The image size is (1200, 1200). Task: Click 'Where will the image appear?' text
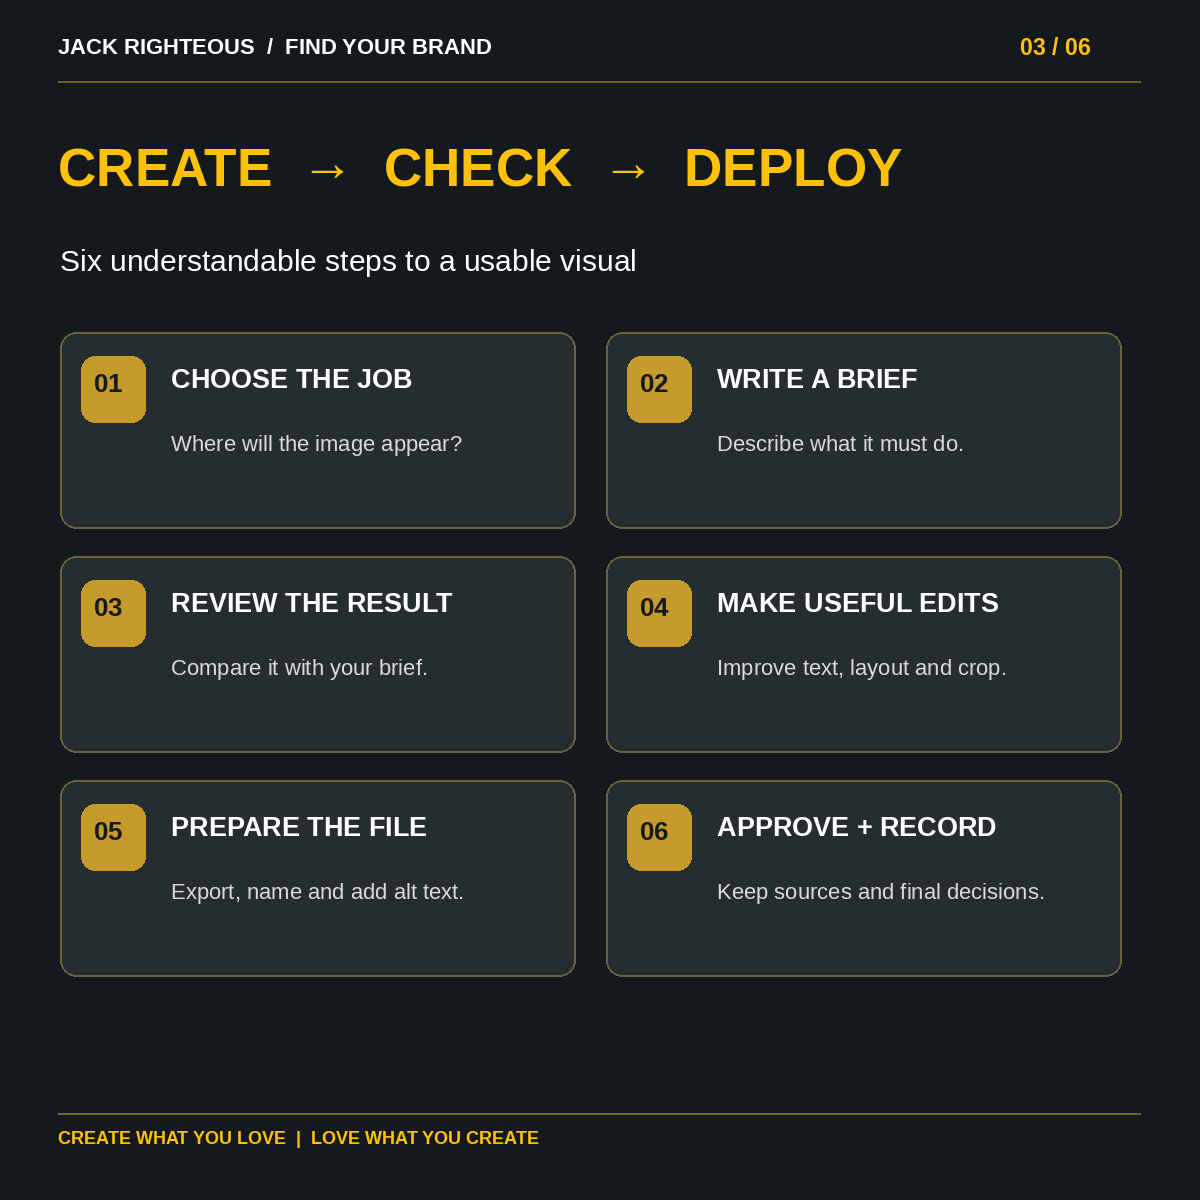pos(316,444)
